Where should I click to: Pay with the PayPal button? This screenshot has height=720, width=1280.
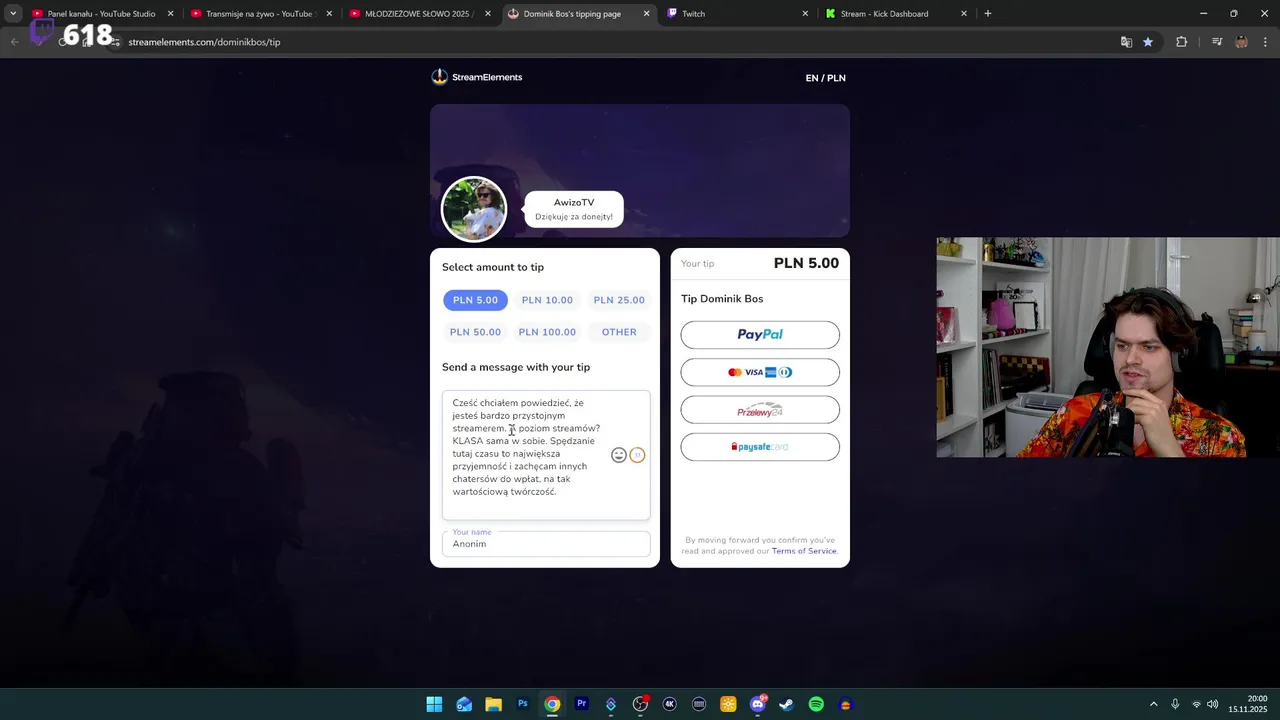click(760, 335)
